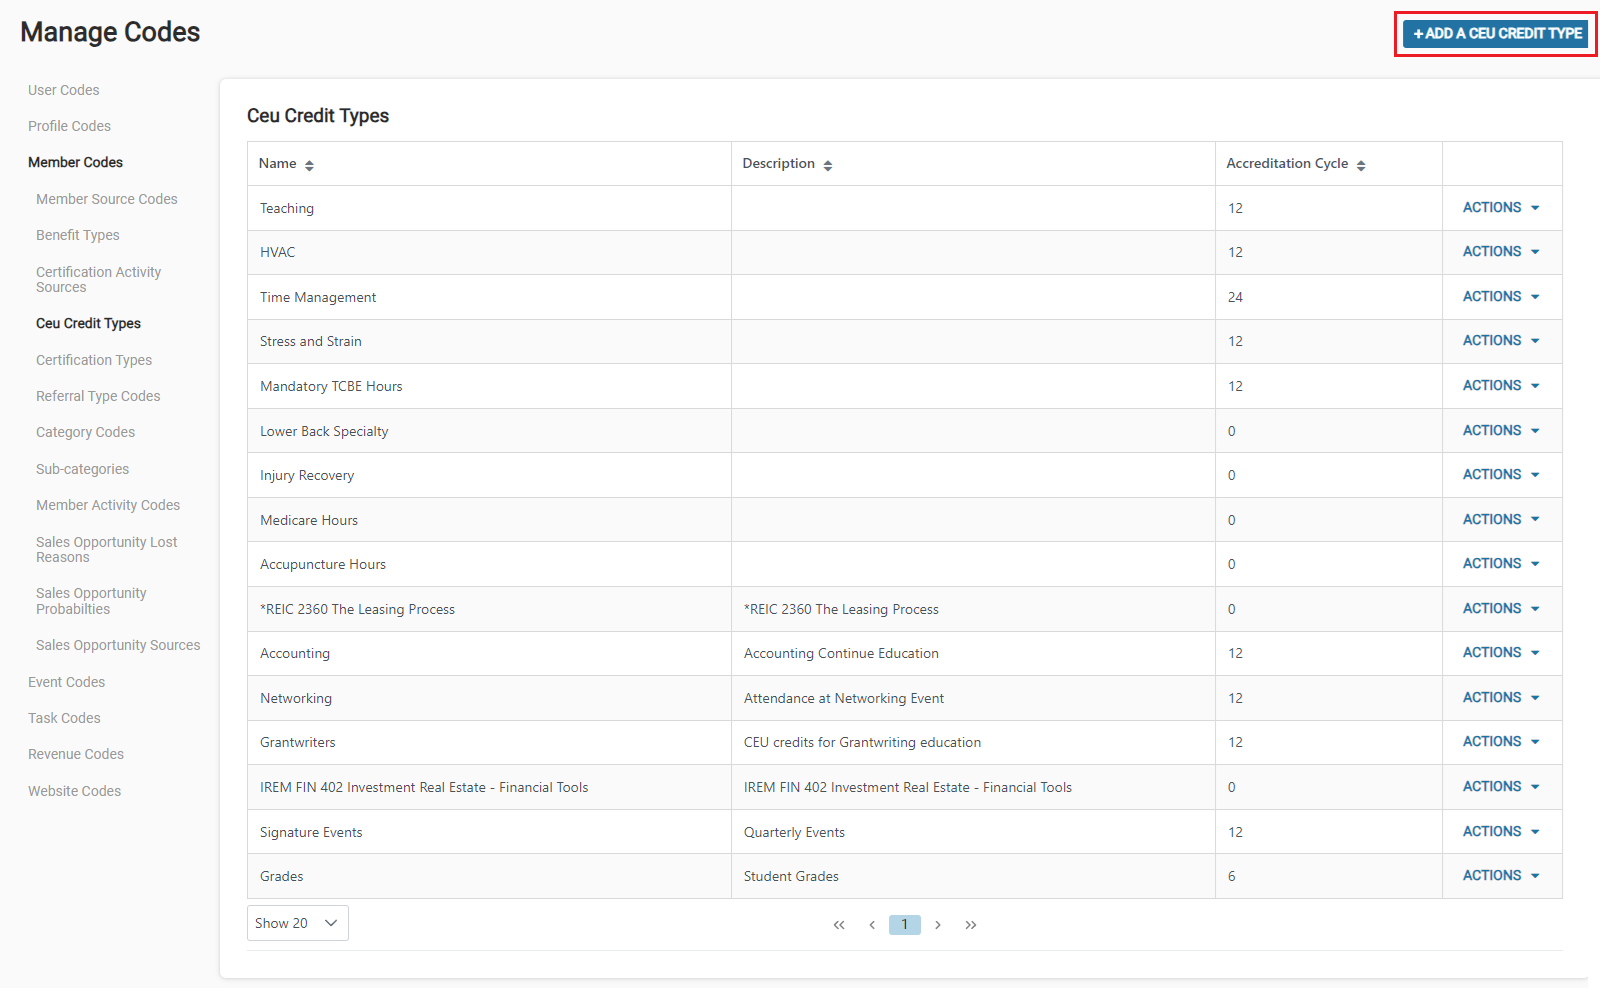Viewport: 1600px width, 988px height.
Task: Open Event Codes in sidebar
Action: [x=66, y=682]
